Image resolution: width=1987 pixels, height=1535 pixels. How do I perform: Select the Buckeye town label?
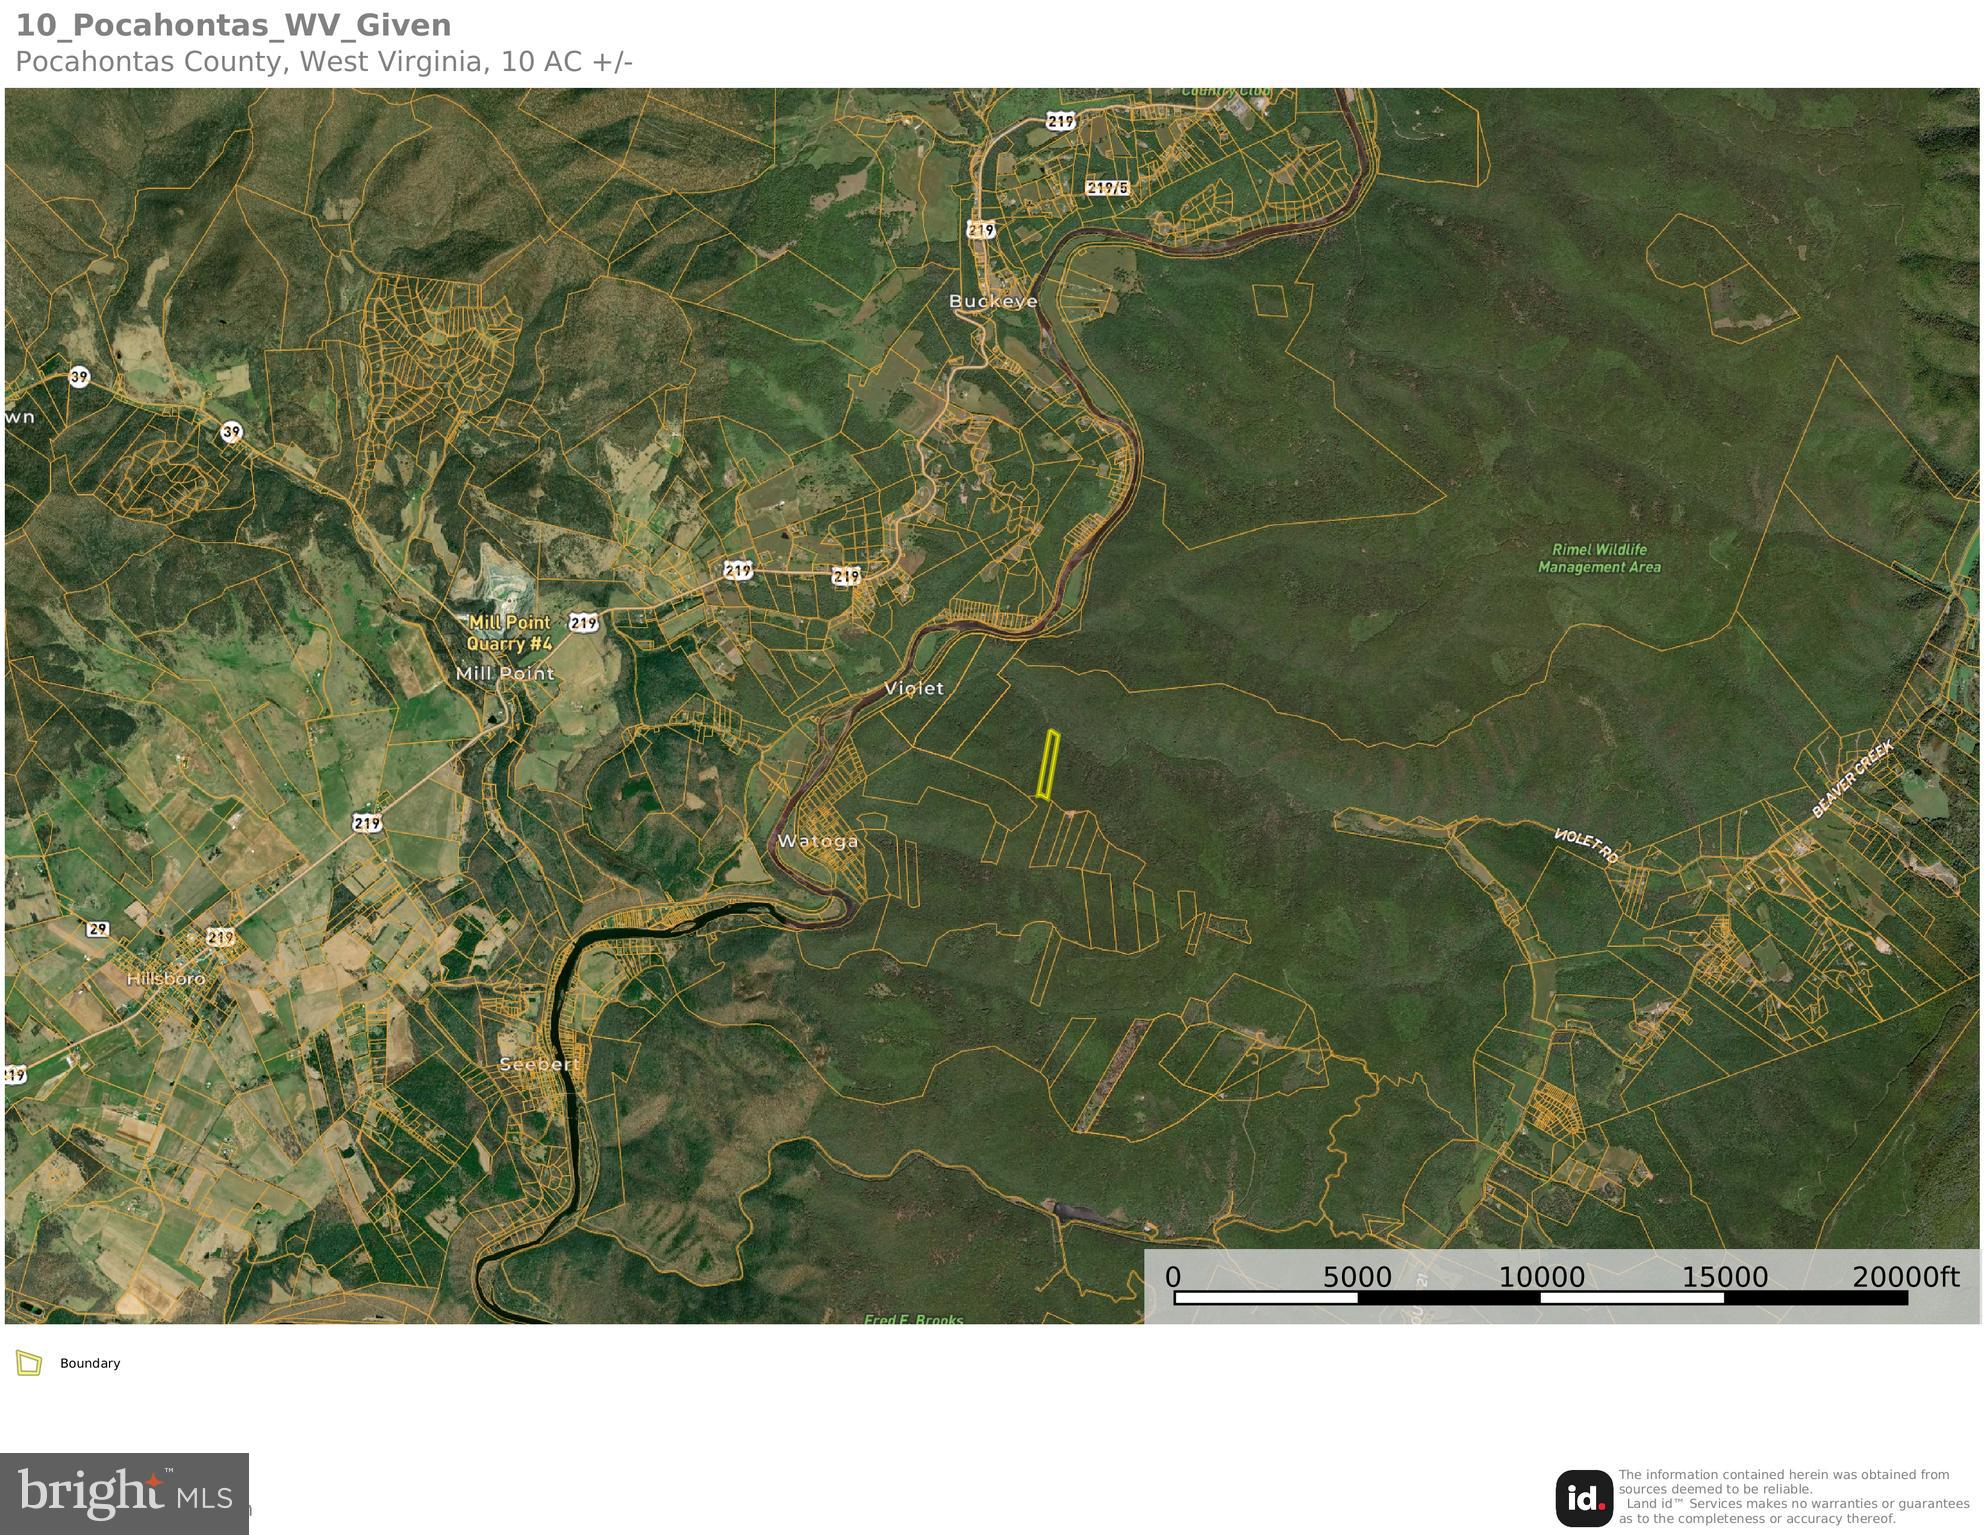(x=992, y=301)
